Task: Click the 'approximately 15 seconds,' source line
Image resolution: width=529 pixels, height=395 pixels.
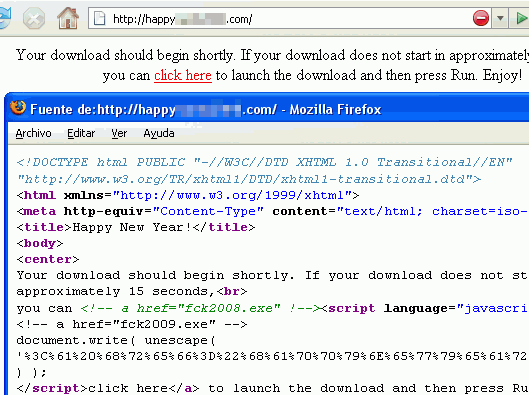Action: click(132, 291)
